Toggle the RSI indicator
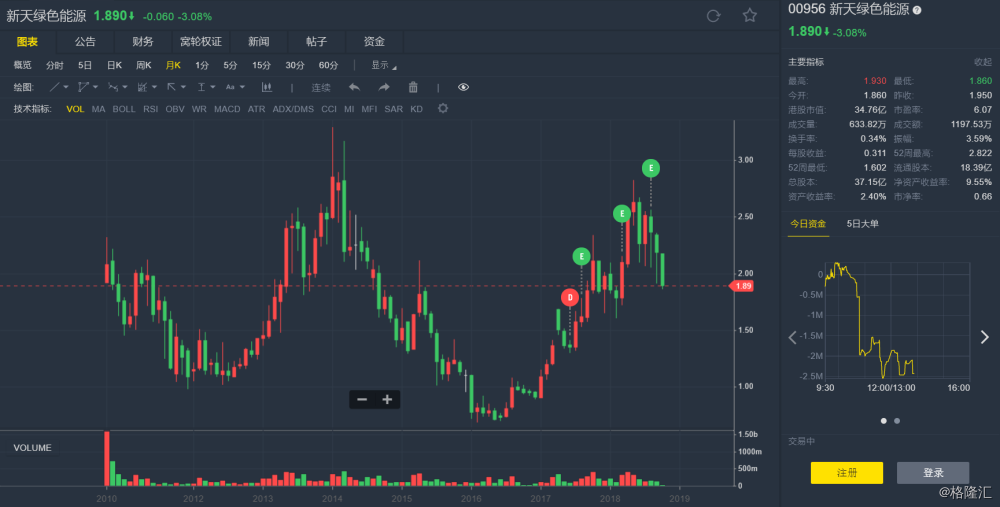The width and height of the screenshot is (1000, 507). pyautogui.click(x=151, y=109)
